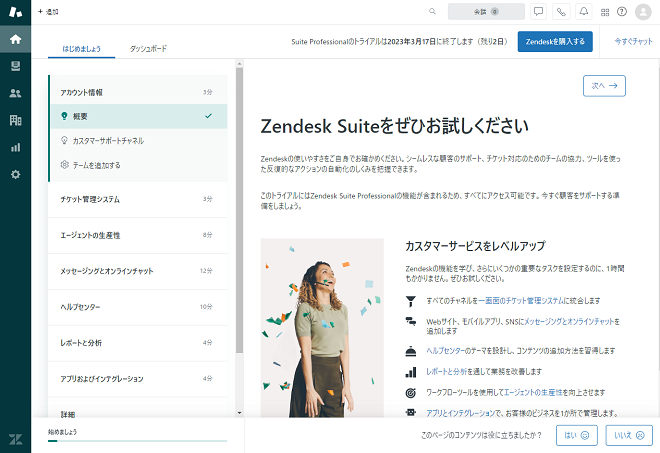The width and height of the screenshot is (660, 453).
Task: Open the user profile avatar
Action: [x=643, y=12]
